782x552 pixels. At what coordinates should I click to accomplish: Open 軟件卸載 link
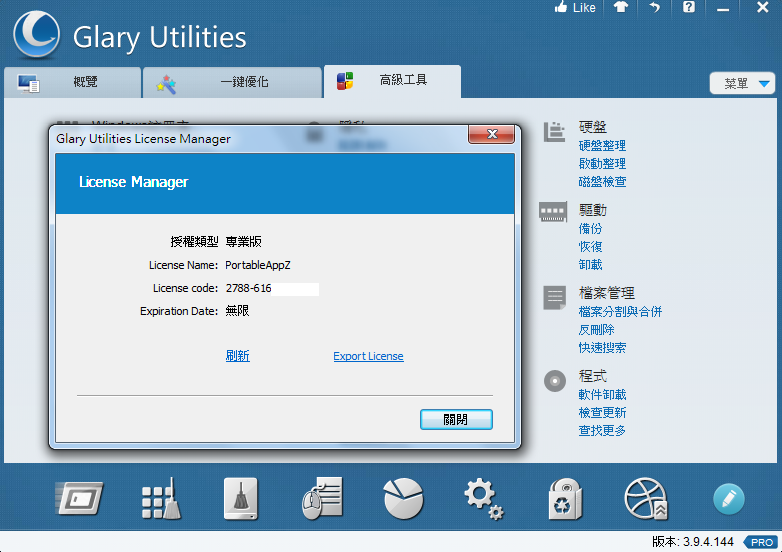(602, 394)
